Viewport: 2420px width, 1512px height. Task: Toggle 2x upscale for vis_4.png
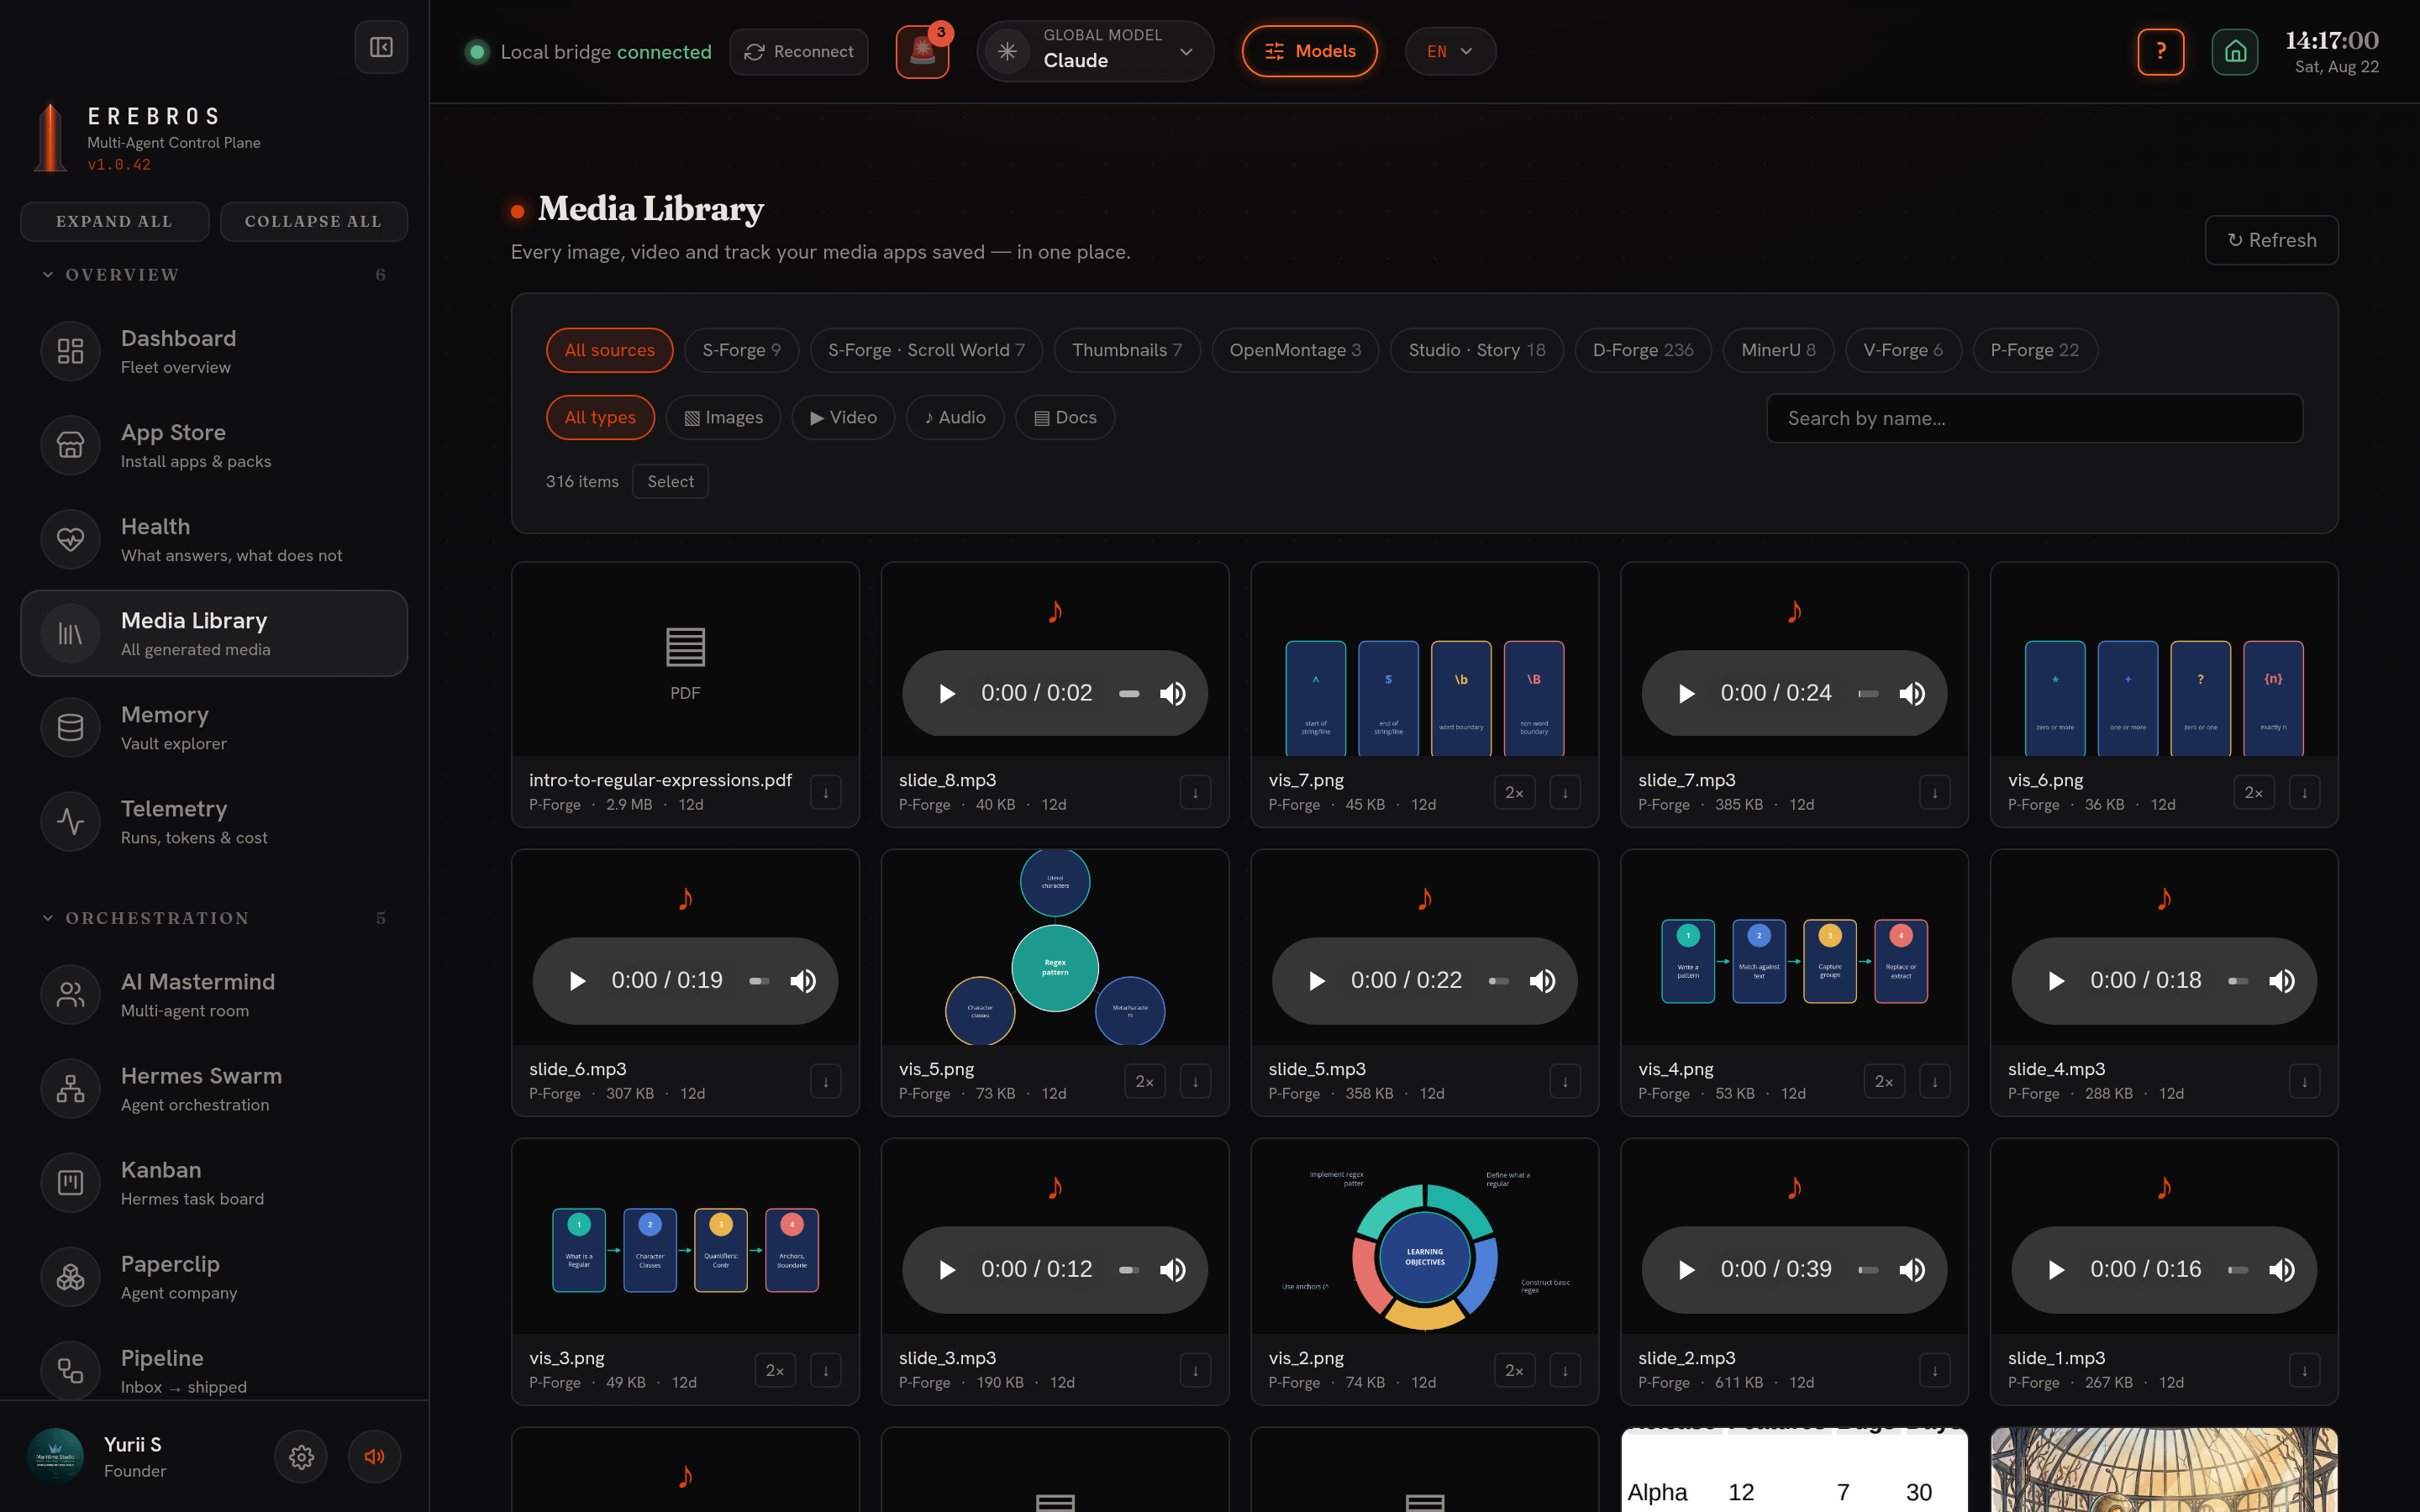[x=1884, y=1082]
